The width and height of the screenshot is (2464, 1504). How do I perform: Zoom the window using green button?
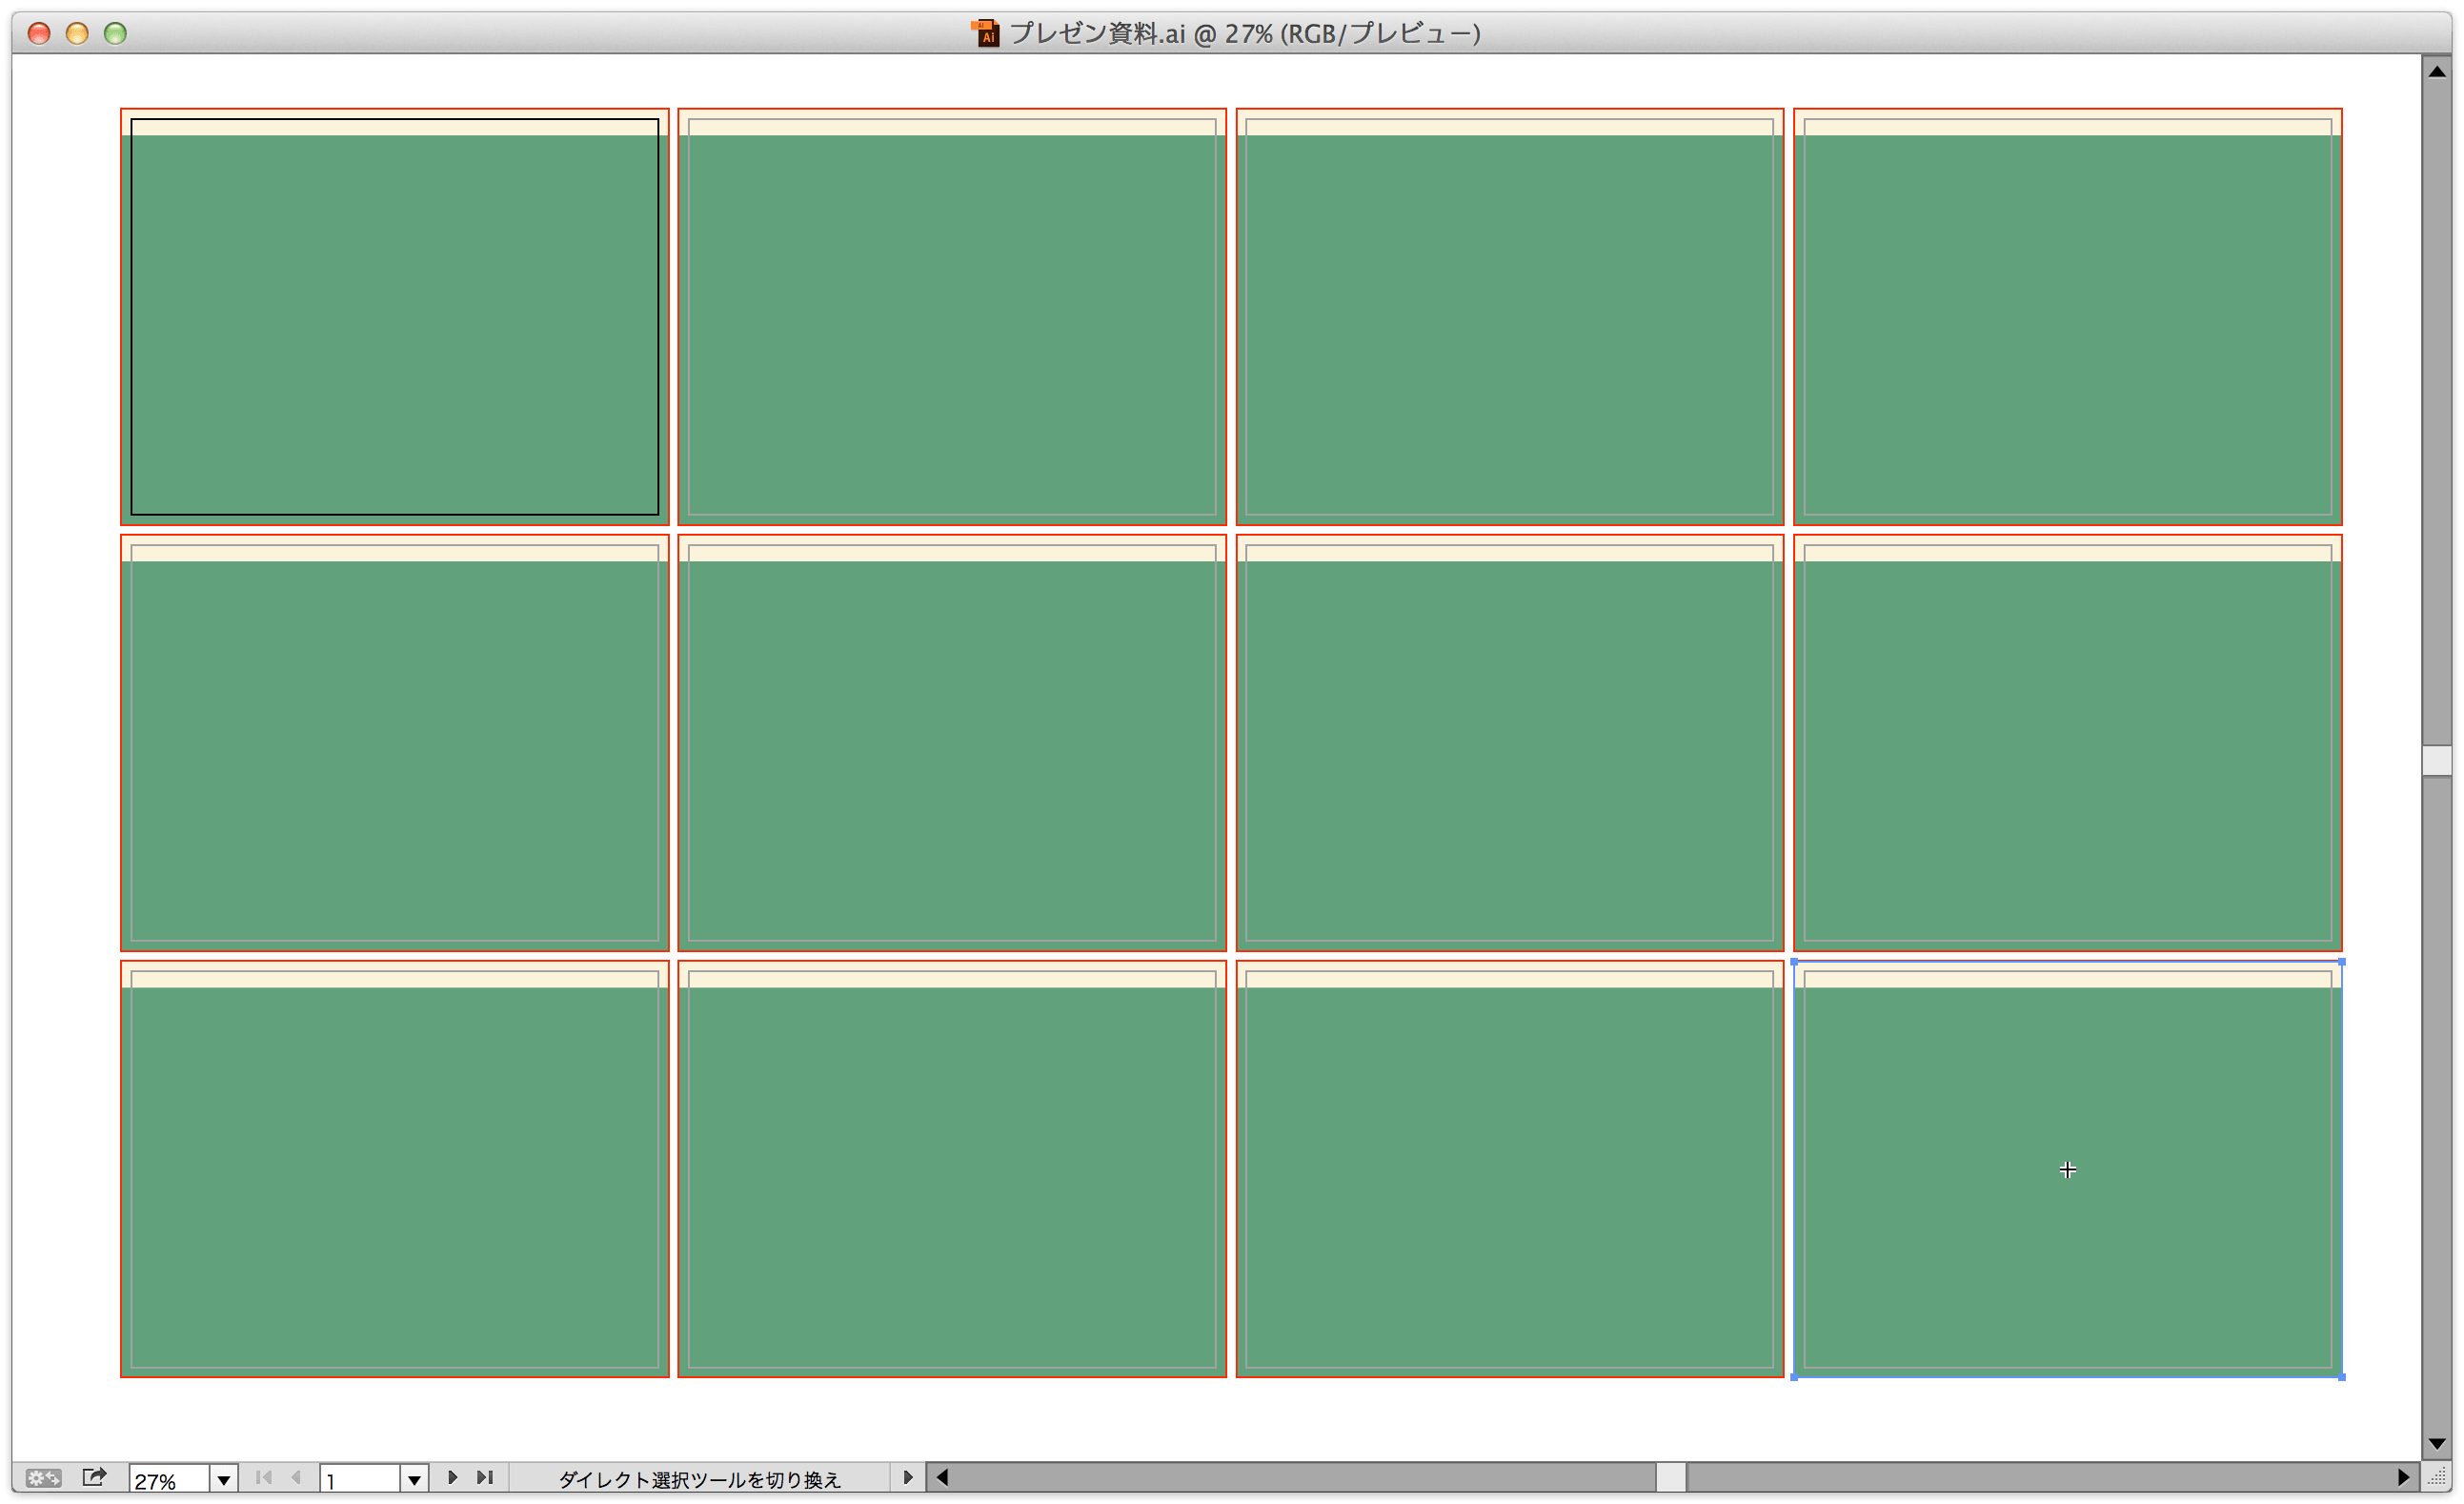coord(115,33)
